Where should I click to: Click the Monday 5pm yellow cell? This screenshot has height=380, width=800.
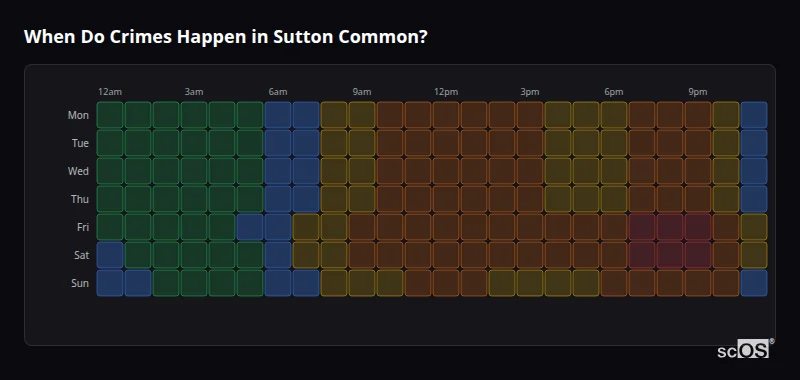586,115
